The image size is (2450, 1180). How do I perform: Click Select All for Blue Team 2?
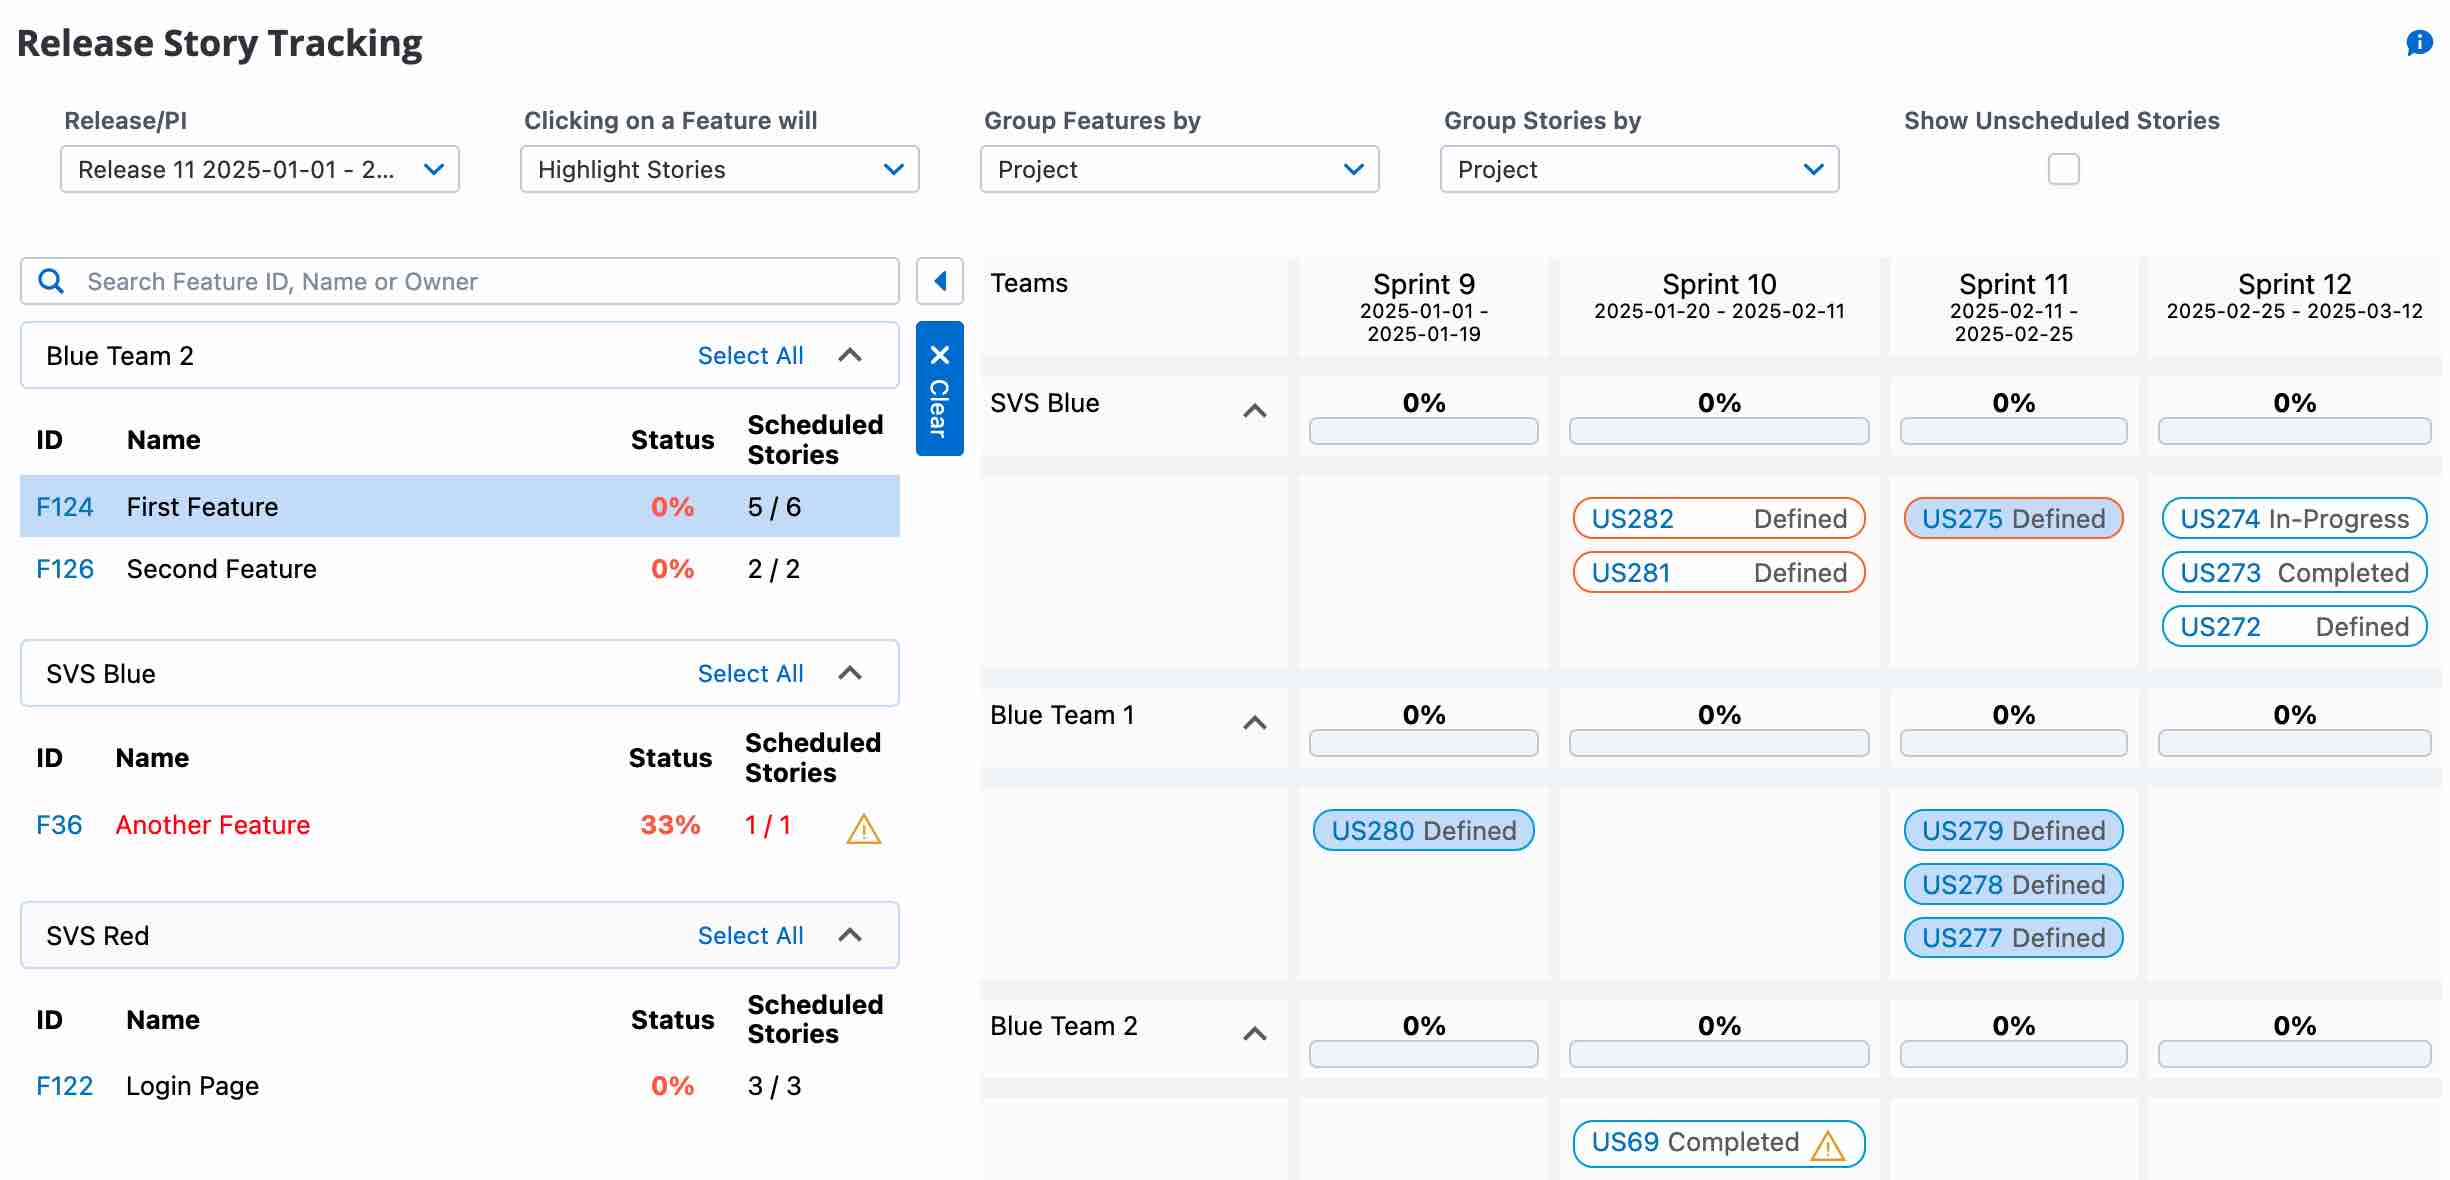pos(750,355)
